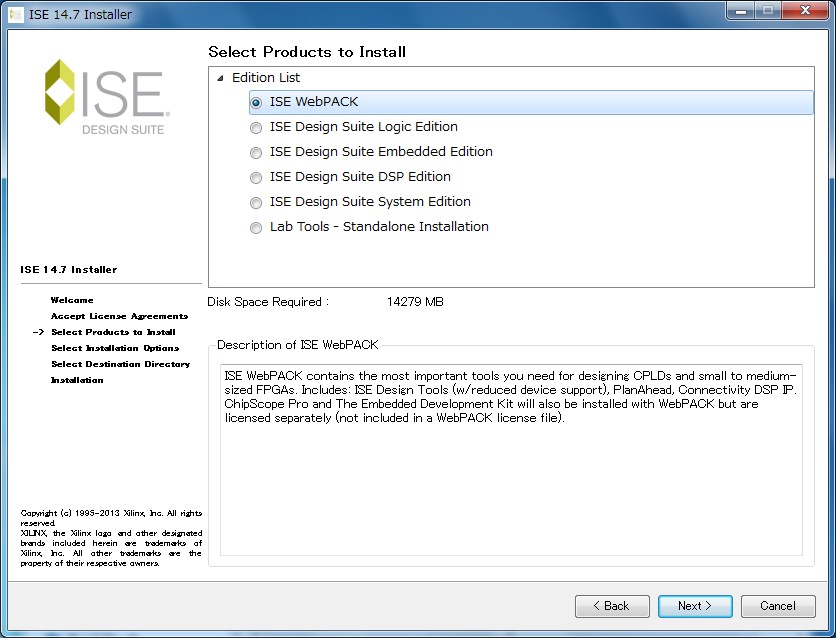Select ISE Design Suite System Edition radio

256,203
